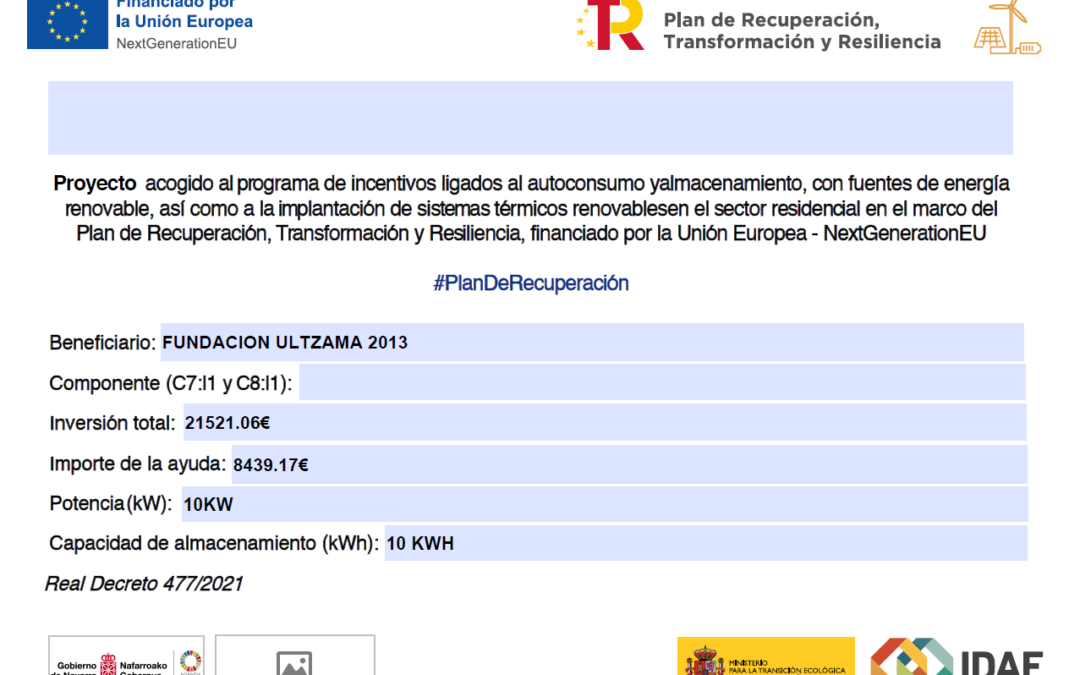The width and height of the screenshot is (1080, 675).
Task: Click the 'la Unión Europea' blue header text
Action: pyautogui.click(x=185, y=21)
